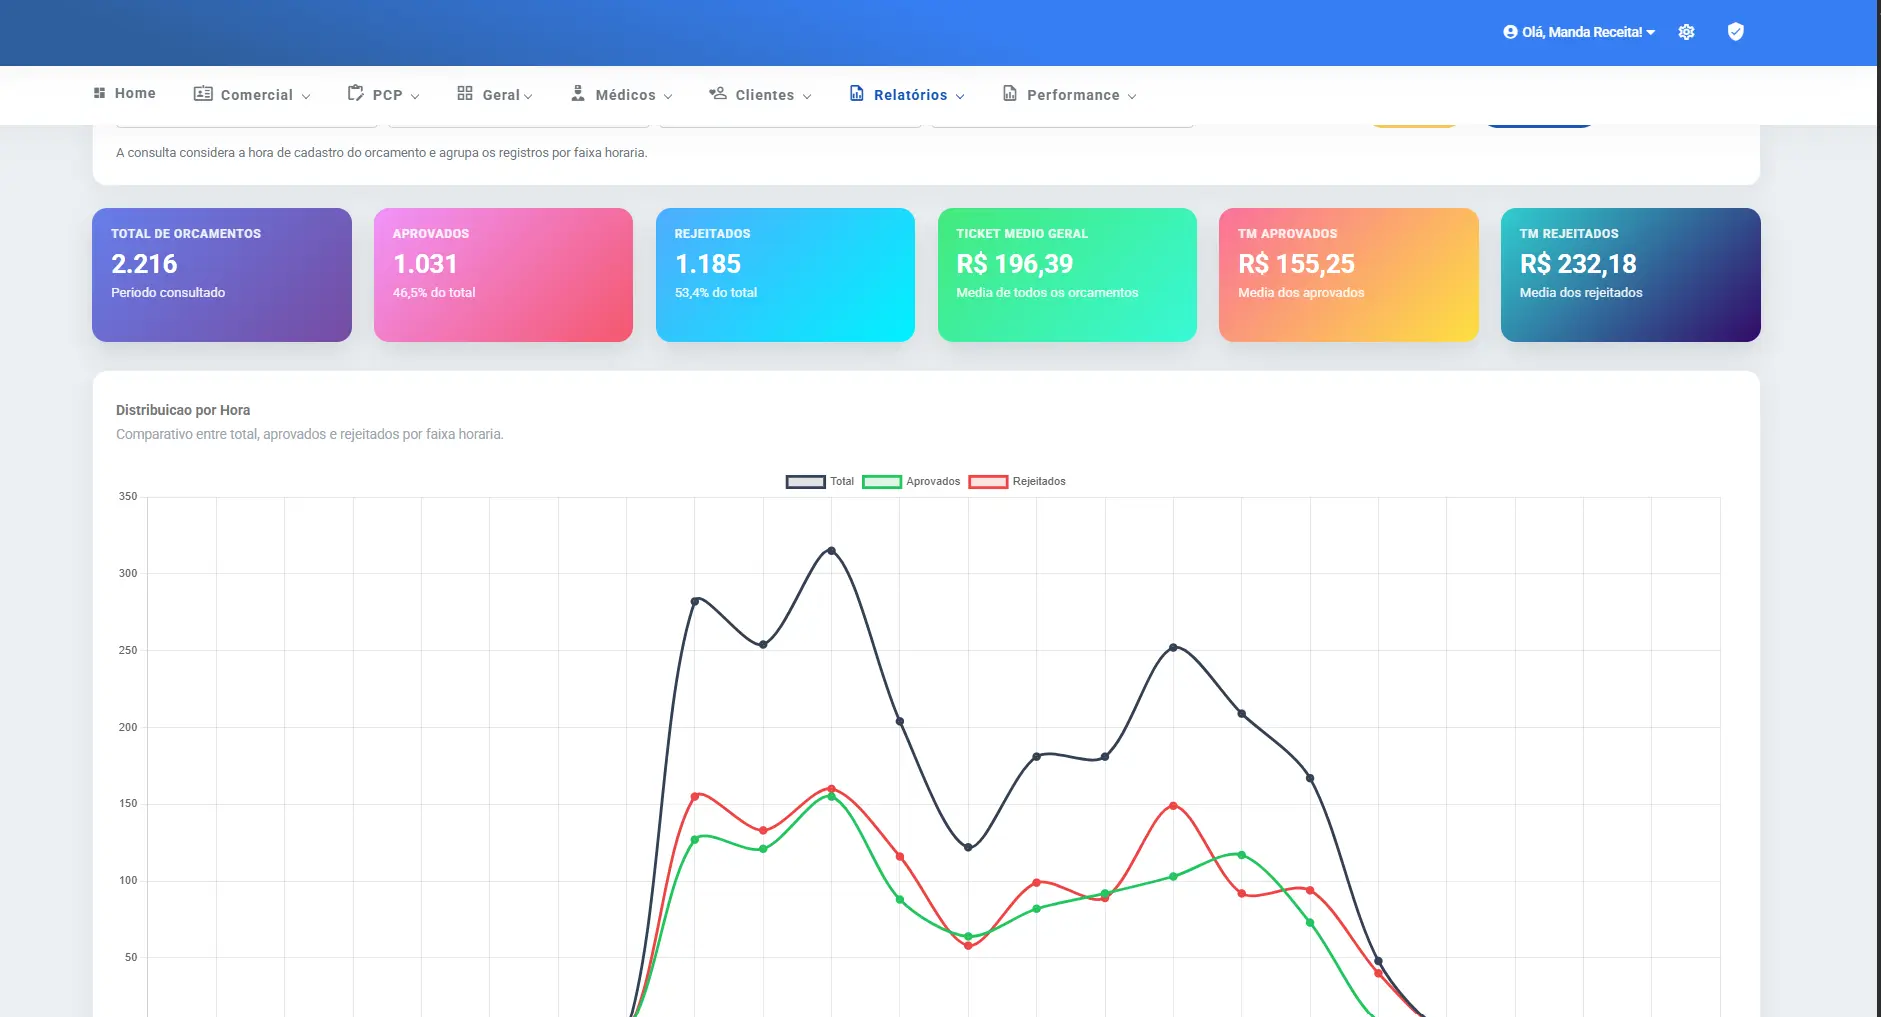The height and width of the screenshot is (1017, 1881).
Task: Click the text 53,4% do total
Action: tap(716, 293)
